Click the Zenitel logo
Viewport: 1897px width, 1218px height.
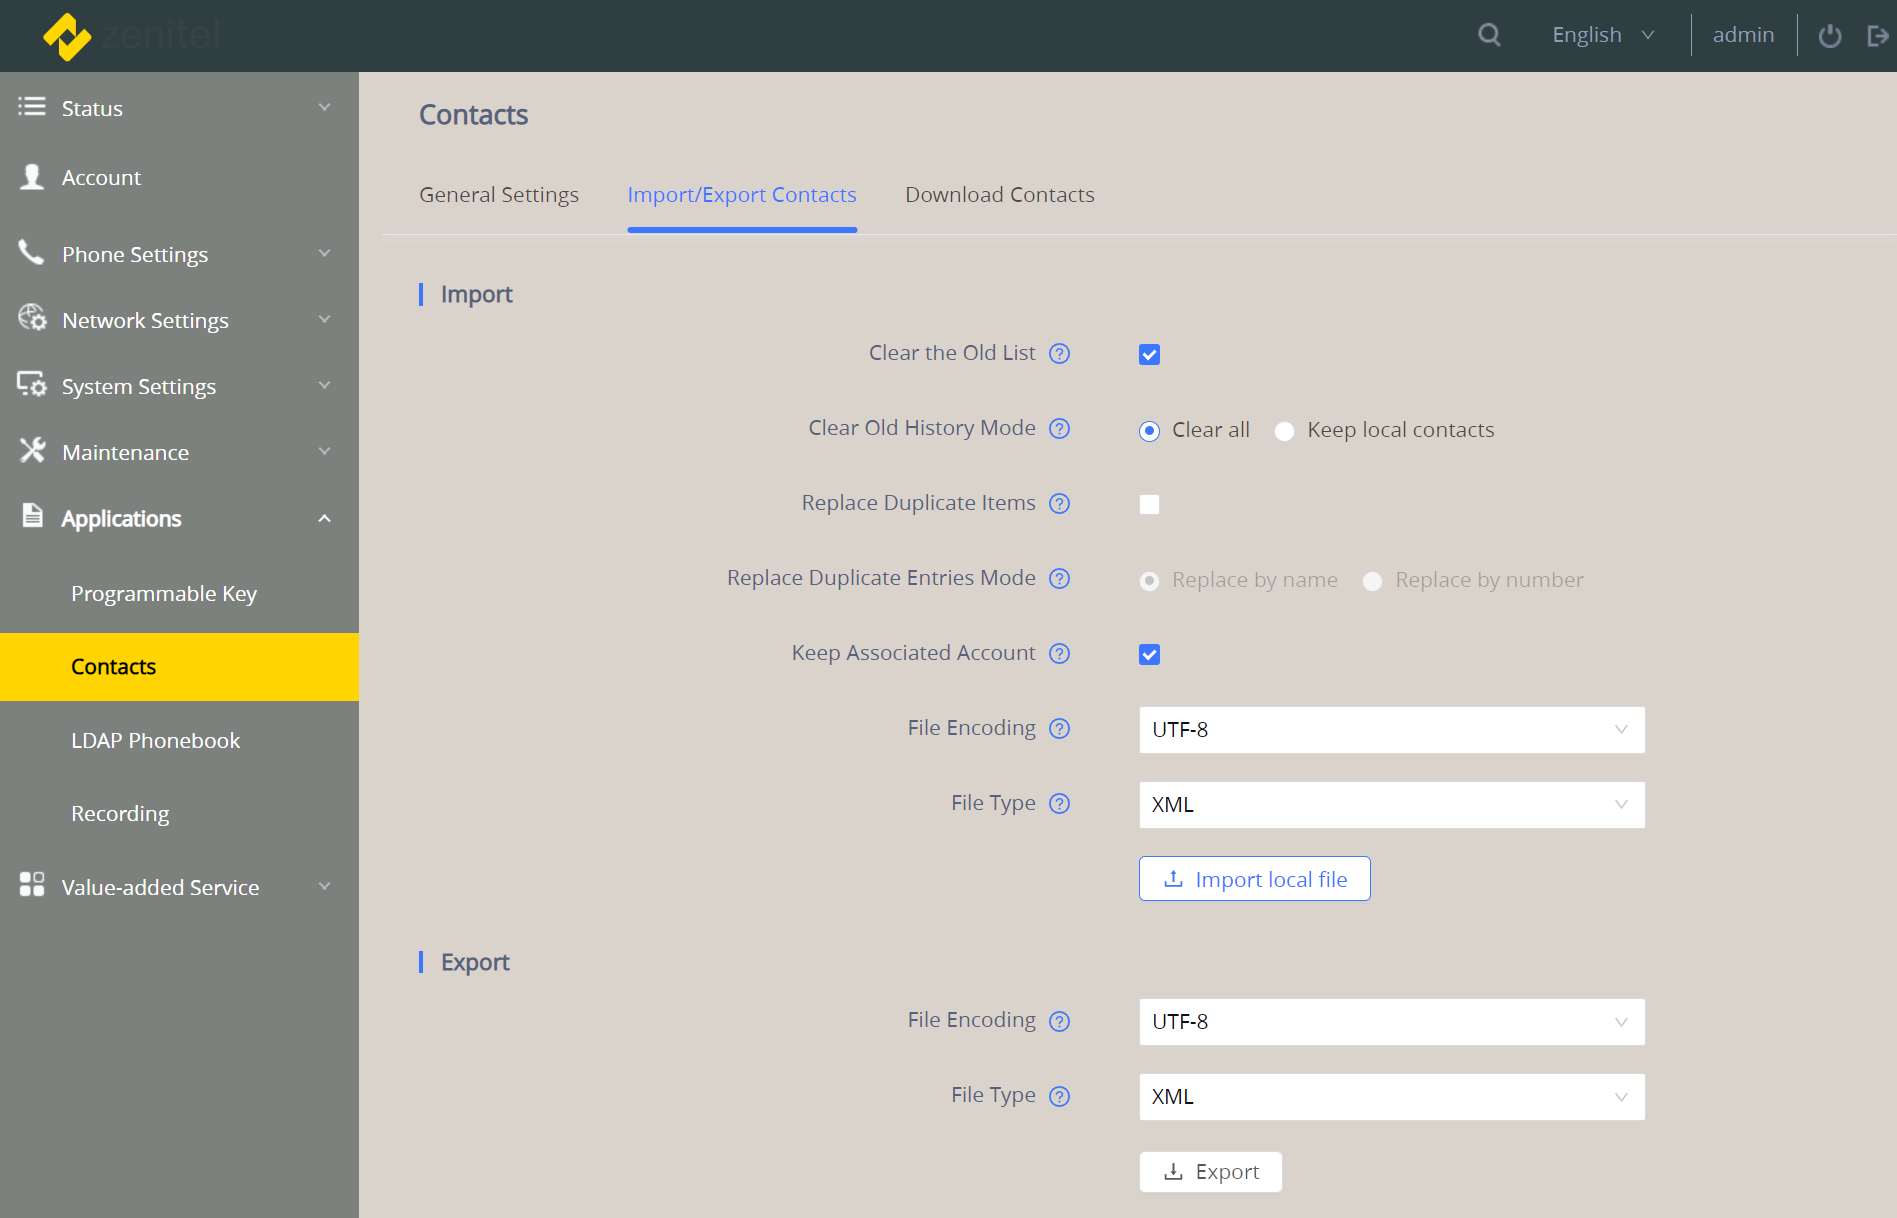point(130,36)
